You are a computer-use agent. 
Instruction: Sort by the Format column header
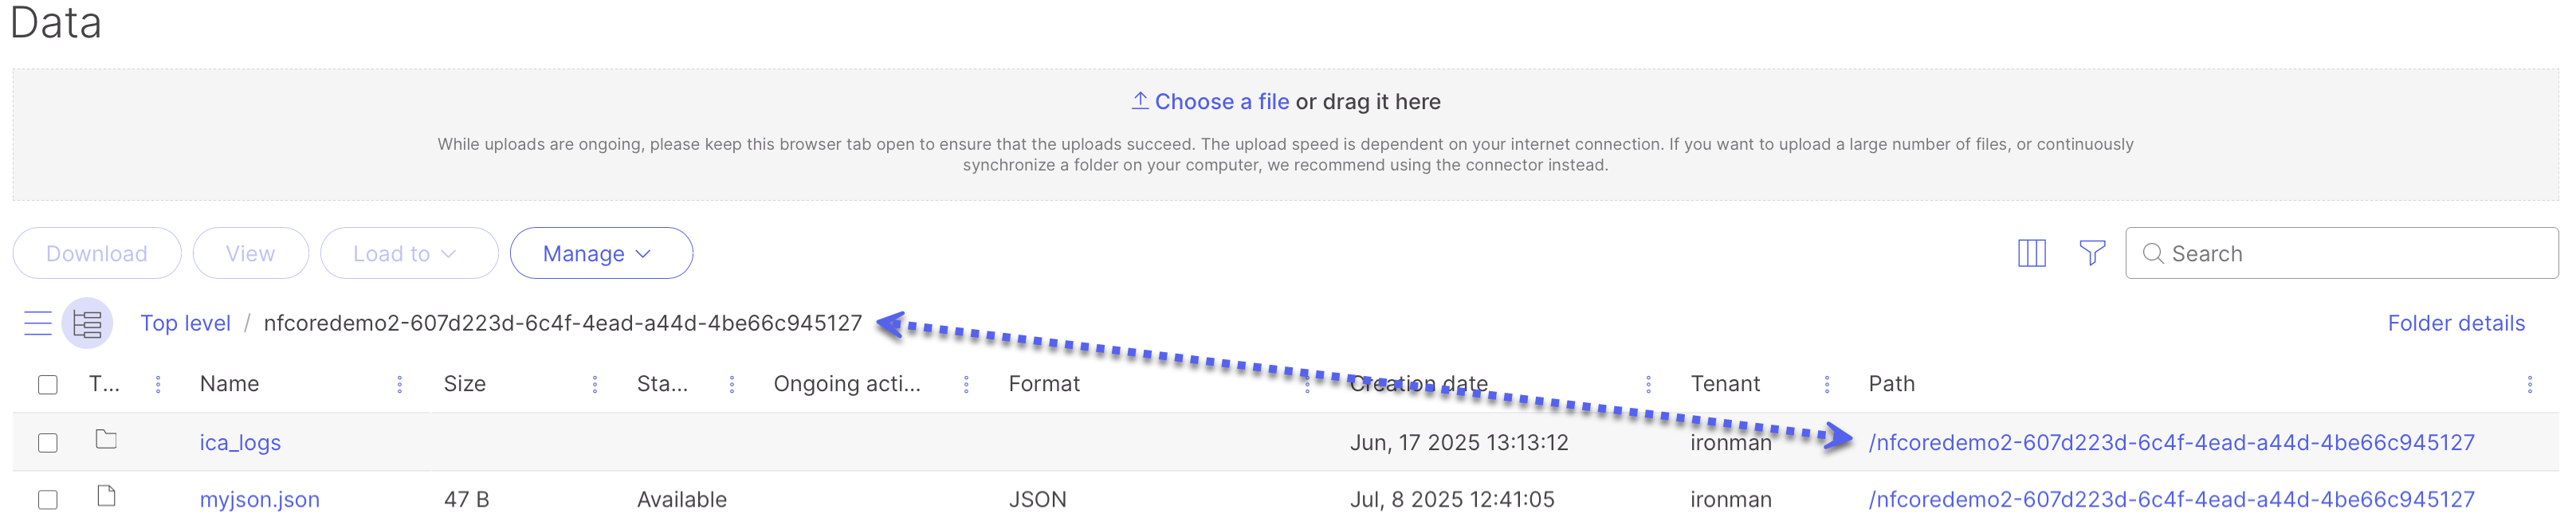(1043, 384)
